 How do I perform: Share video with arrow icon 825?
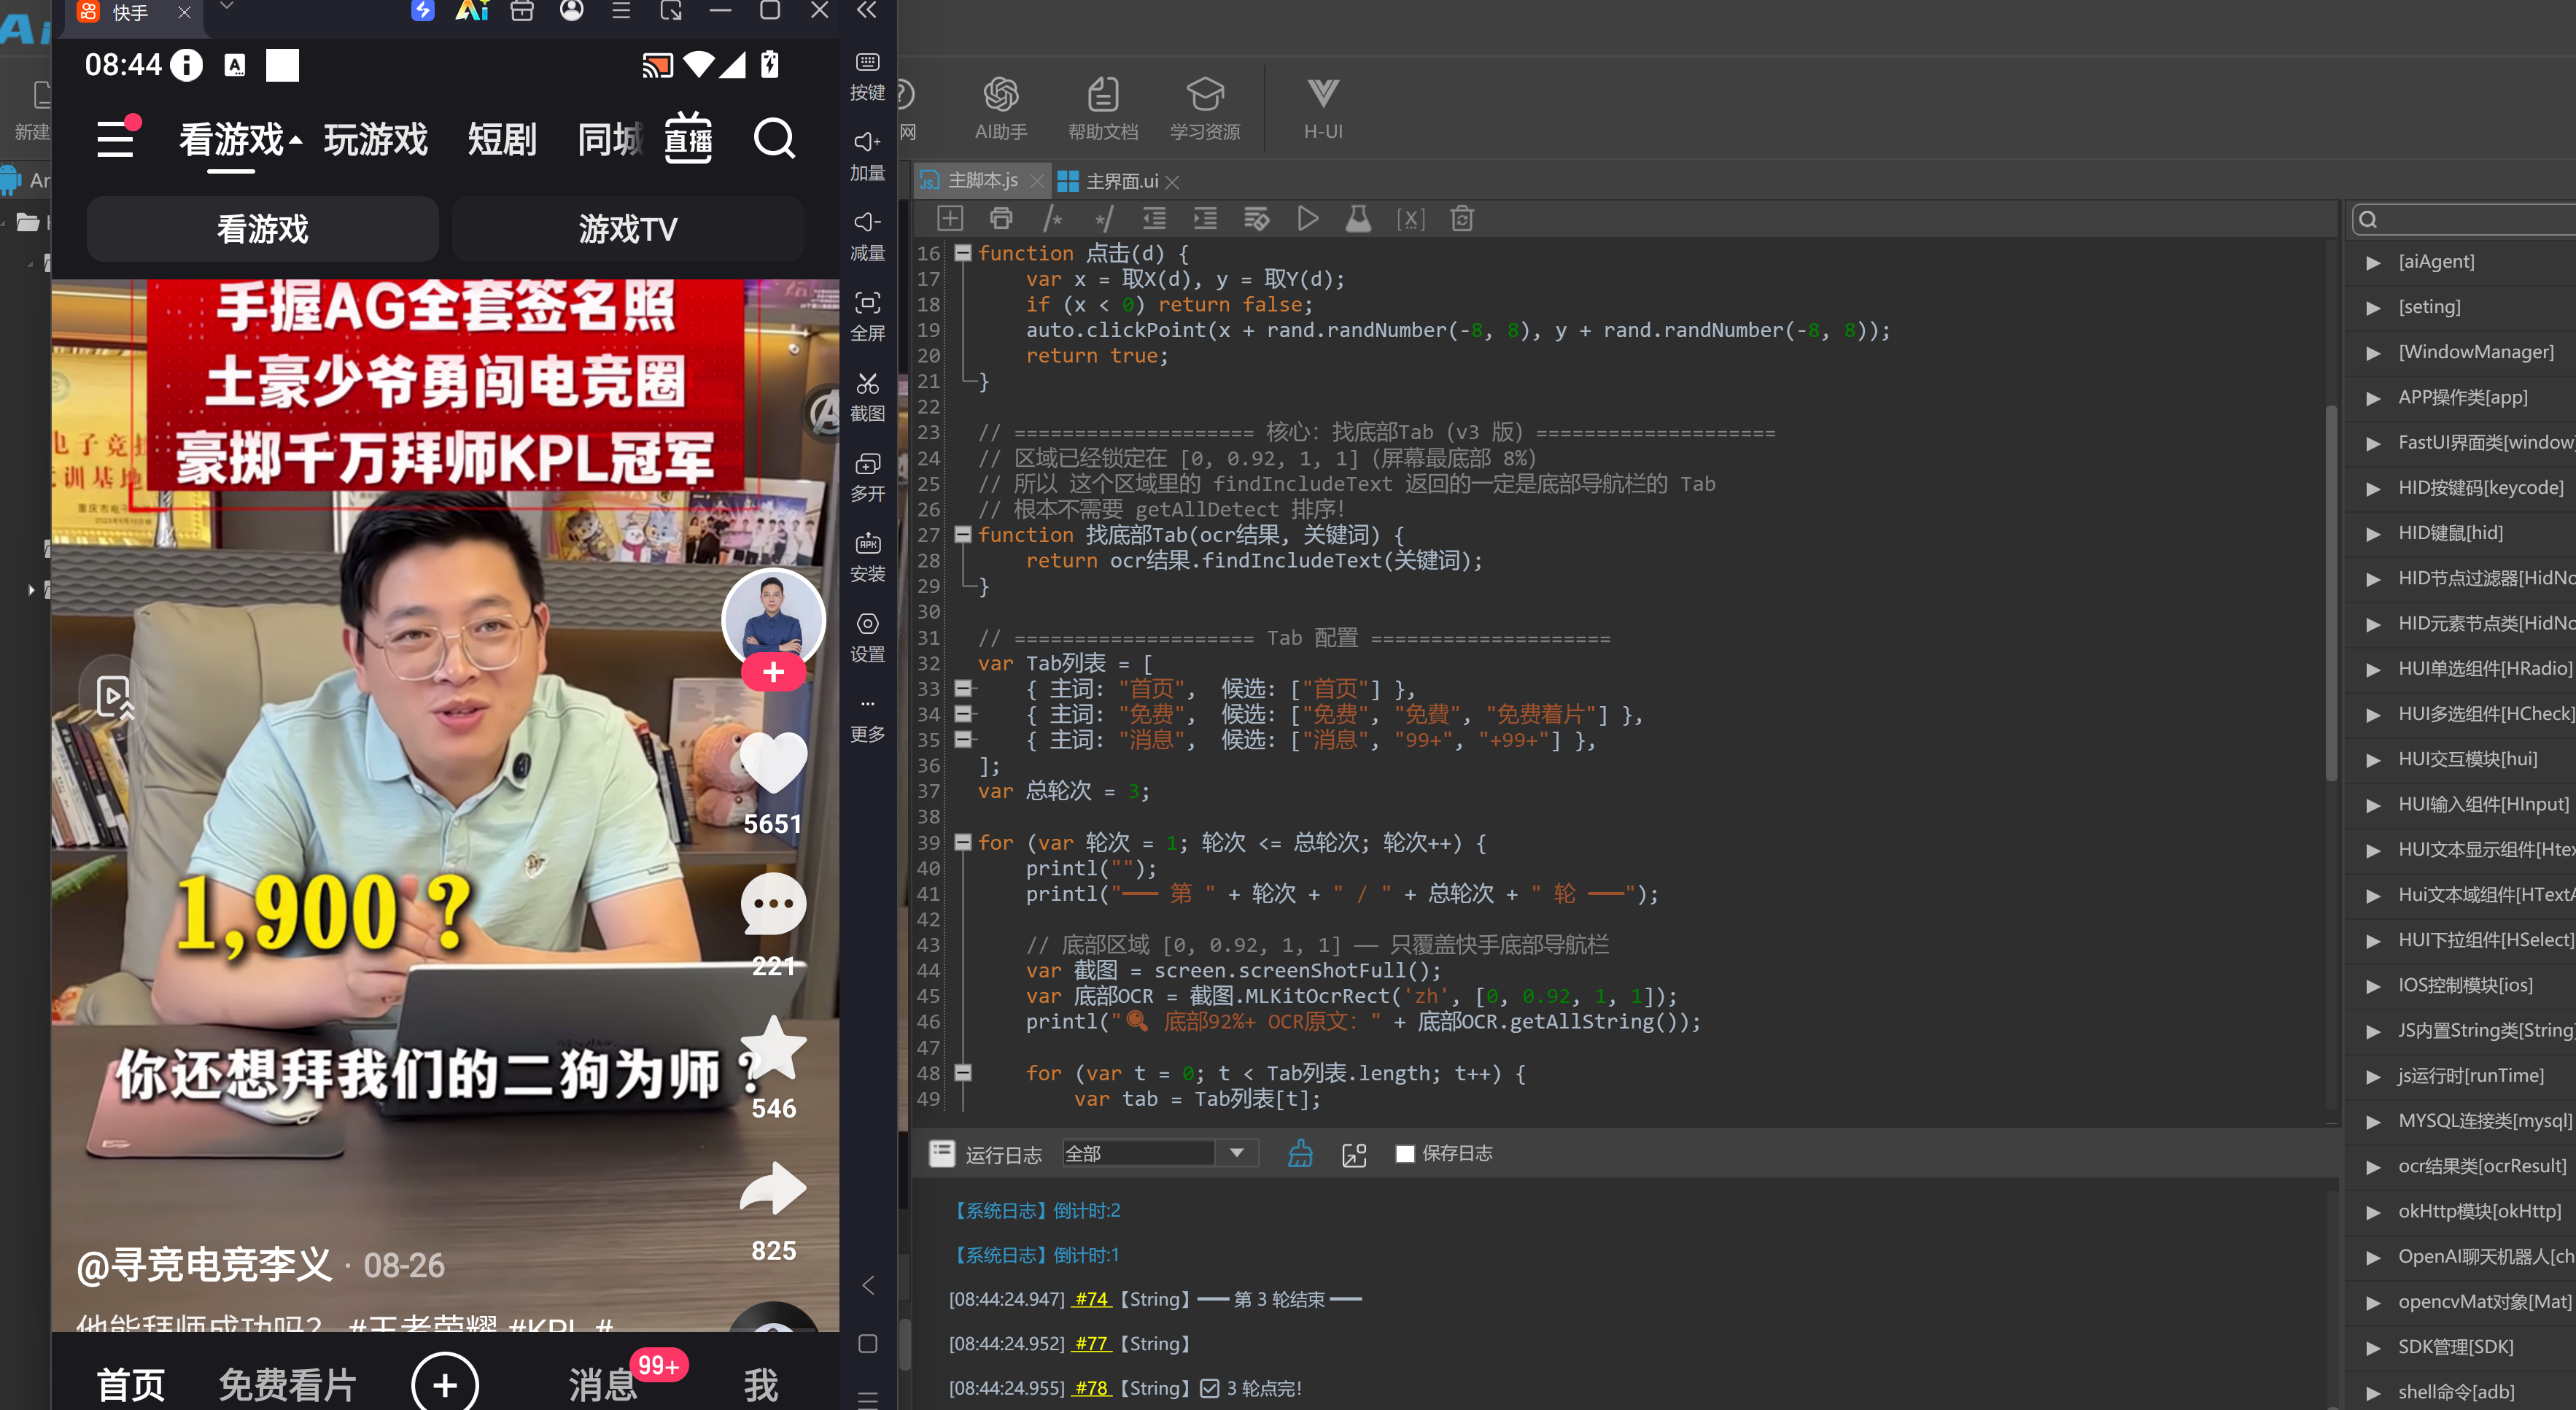(x=773, y=1189)
